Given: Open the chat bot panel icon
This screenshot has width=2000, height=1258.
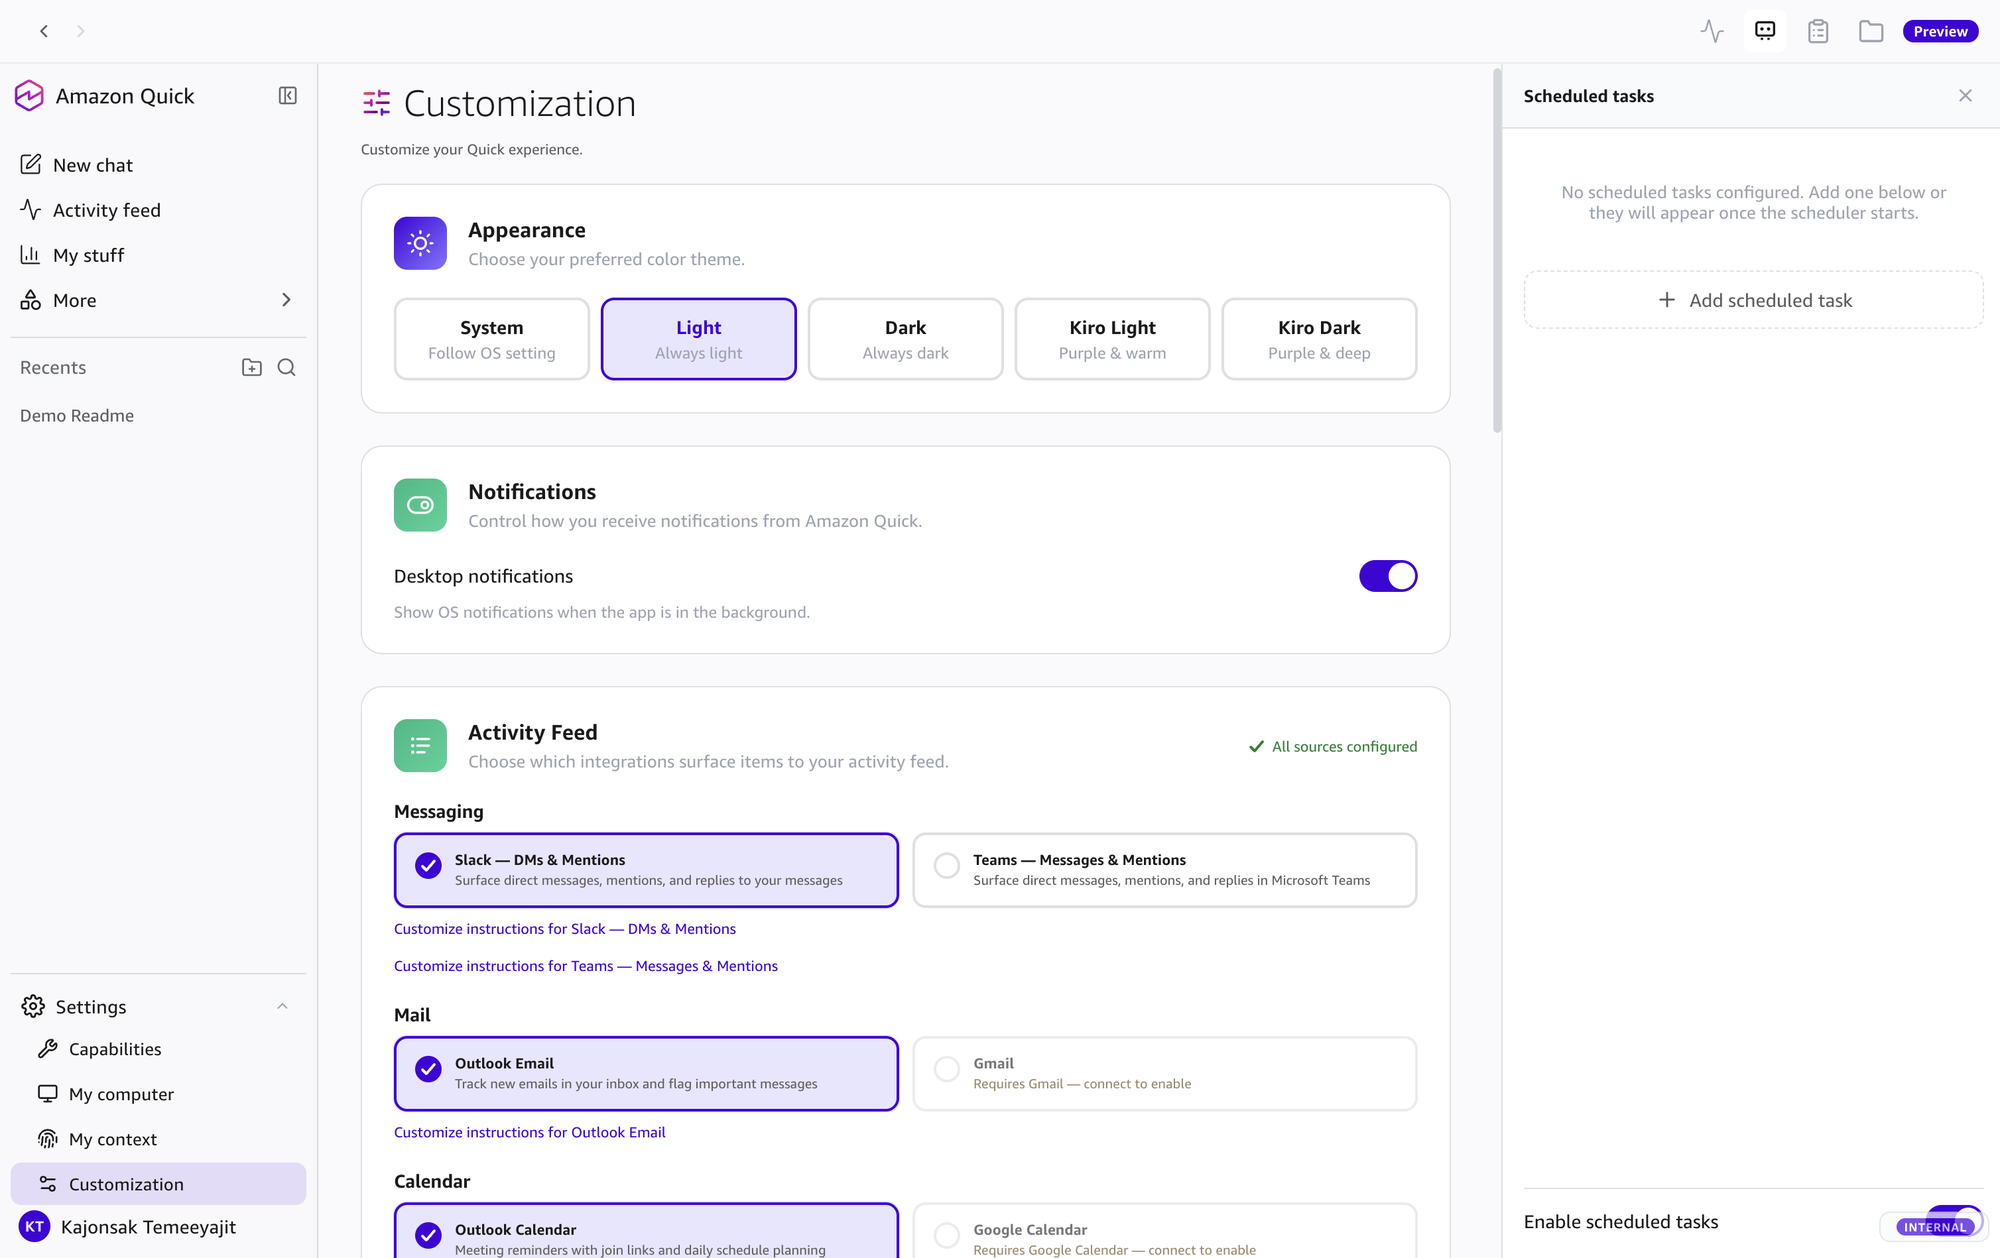Looking at the screenshot, I should 1765,31.
